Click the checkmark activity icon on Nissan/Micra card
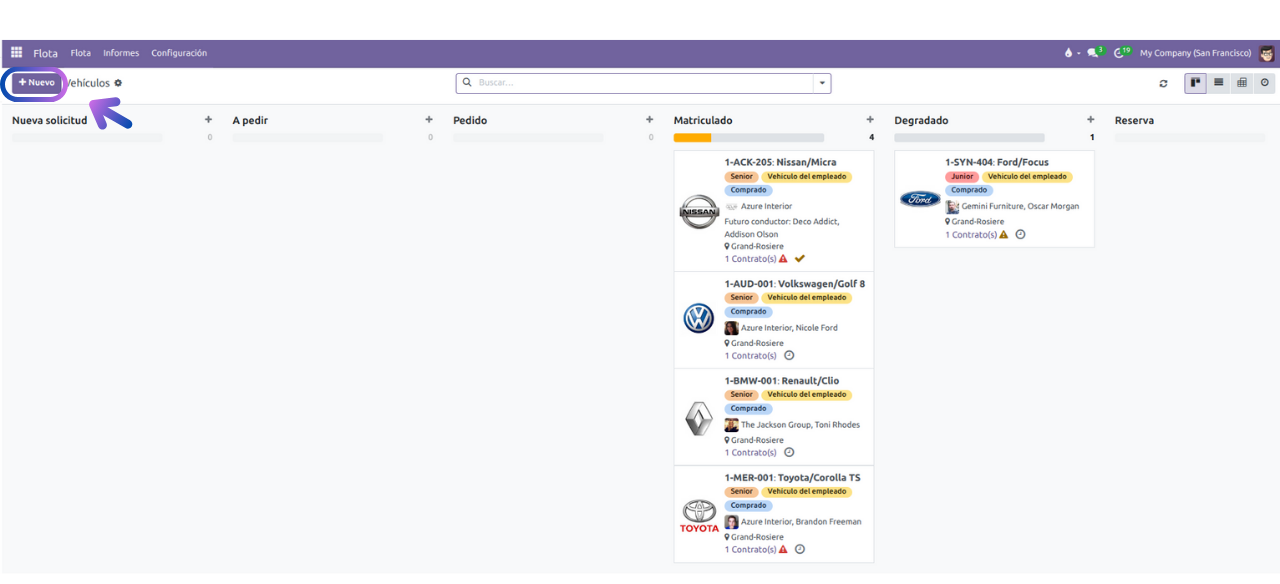This screenshot has height=584, width=1280. (x=799, y=259)
